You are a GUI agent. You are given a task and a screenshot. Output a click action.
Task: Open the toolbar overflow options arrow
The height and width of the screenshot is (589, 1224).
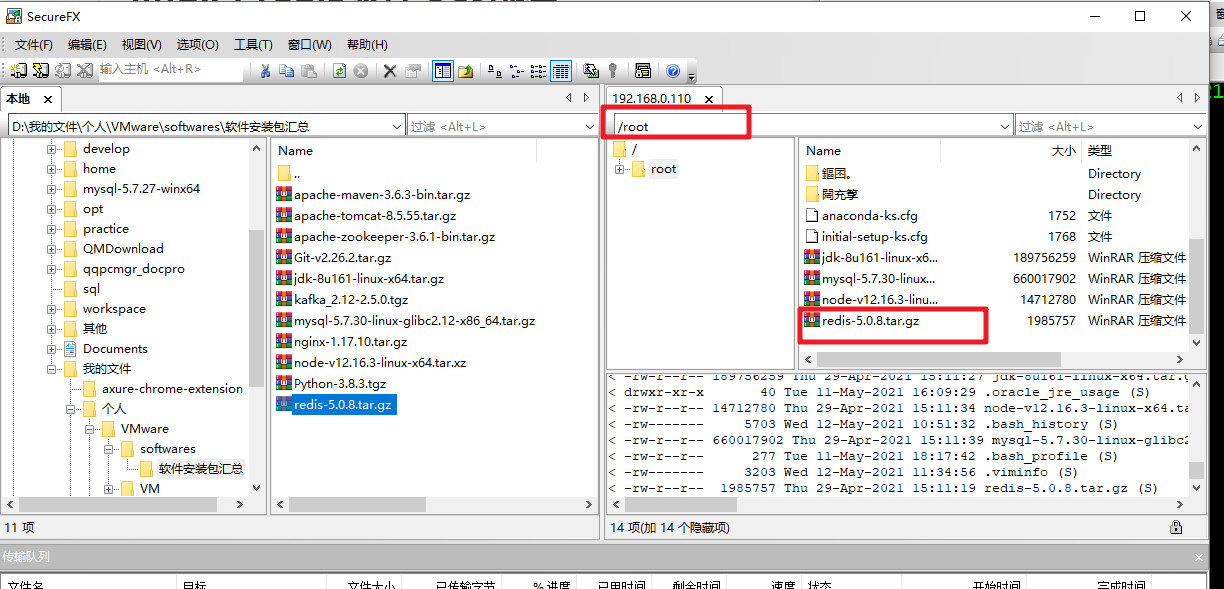pos(691,75)
